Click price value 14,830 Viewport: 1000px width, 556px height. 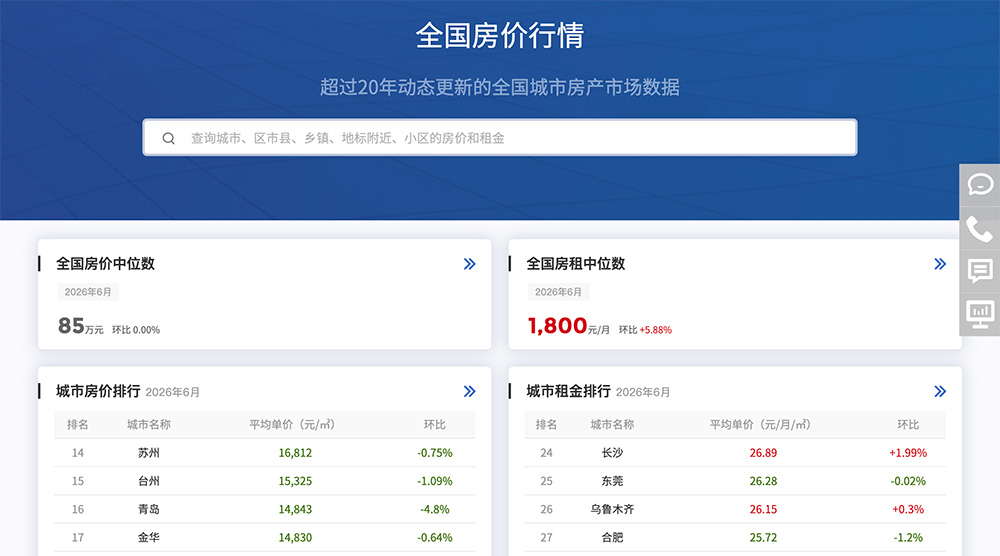tap(295, 537)
